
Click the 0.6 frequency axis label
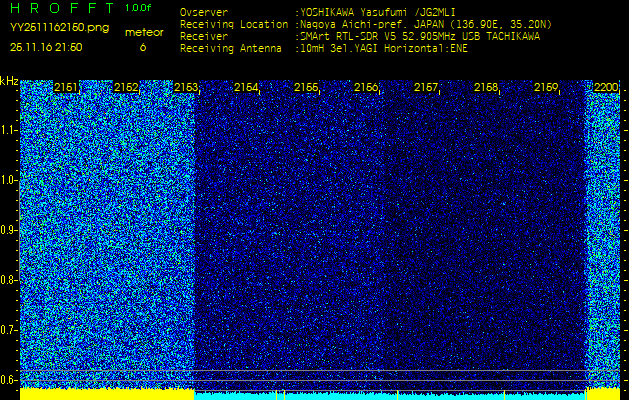pos(7,380)
